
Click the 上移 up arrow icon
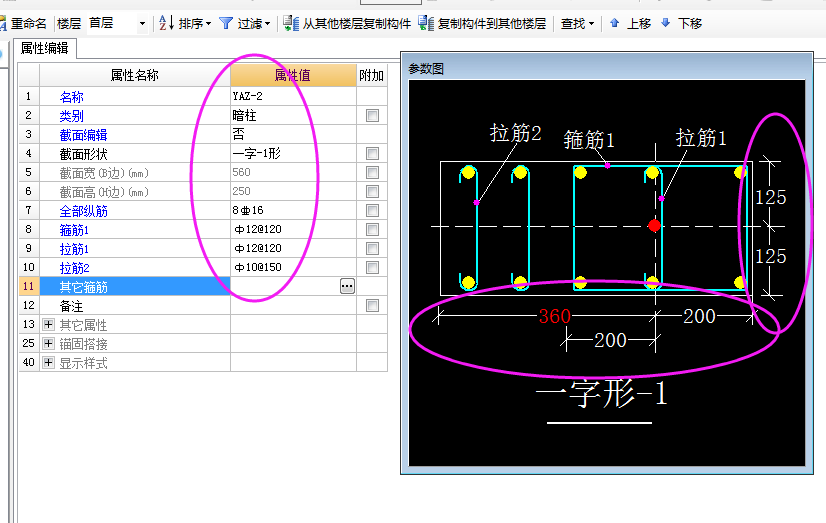click(614, 23)
